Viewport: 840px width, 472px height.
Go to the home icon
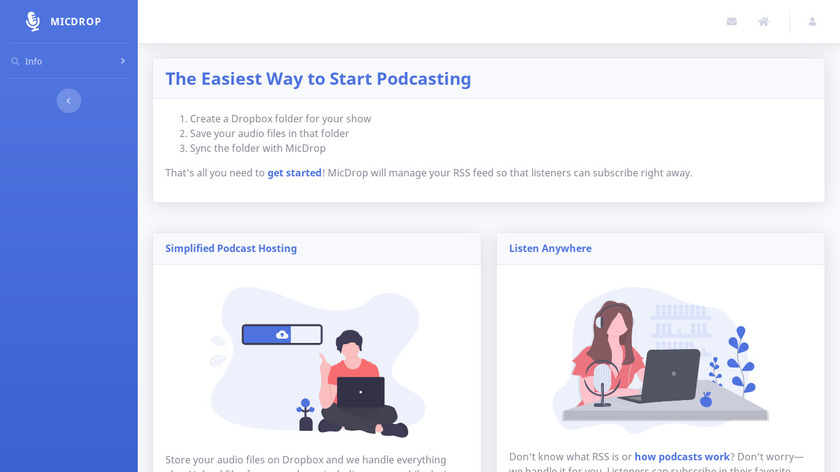(763, 21)
